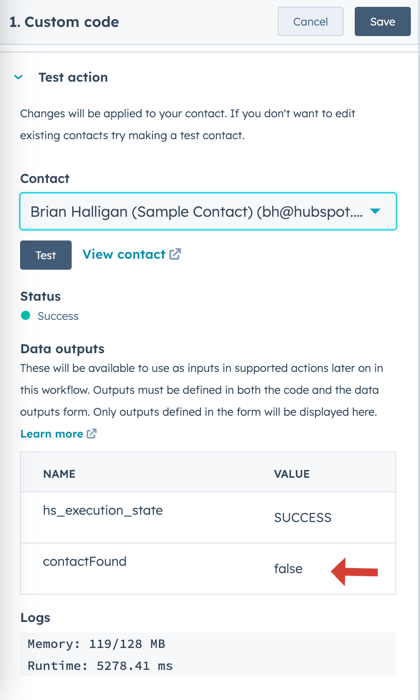
Task: Select the hs_execution_state output row
Action: tap(208, 517)
